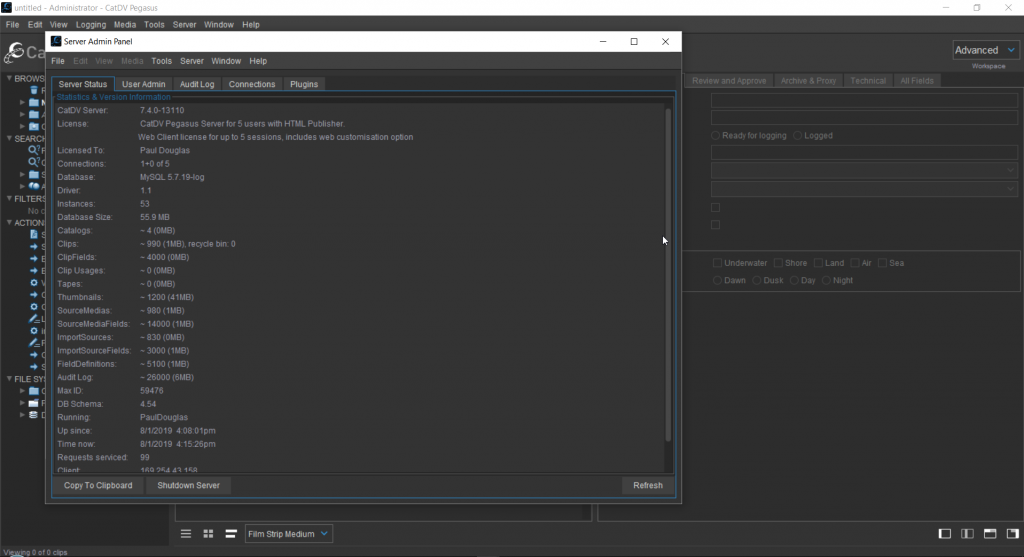The image size is (1024, 557).
Task: Click the Licensed To value Paul Douglas
Action: (x=165, y=150)
